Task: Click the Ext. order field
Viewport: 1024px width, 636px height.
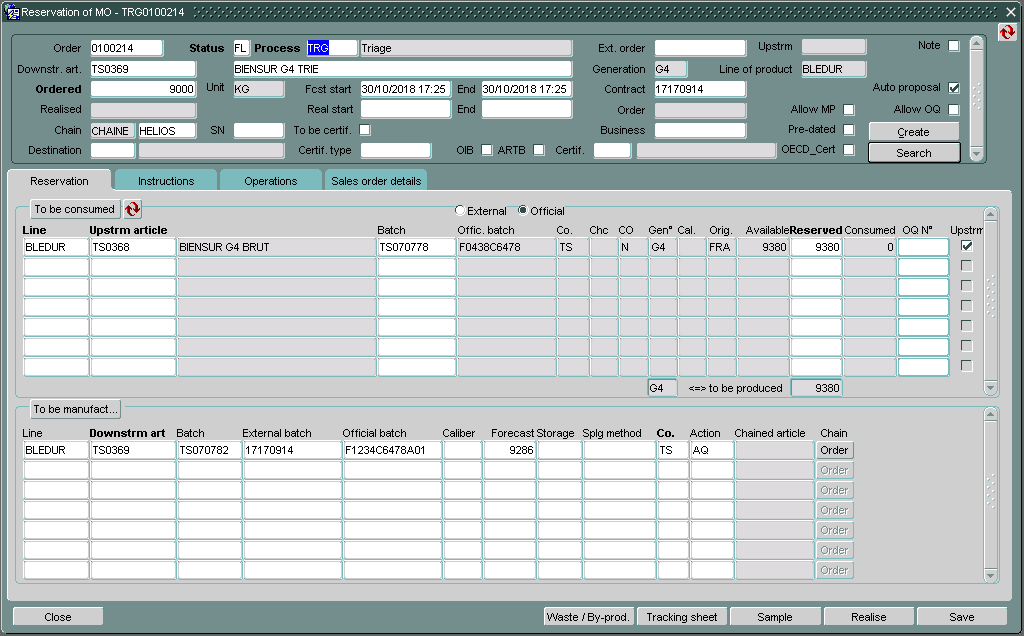Action: [700, 48]
